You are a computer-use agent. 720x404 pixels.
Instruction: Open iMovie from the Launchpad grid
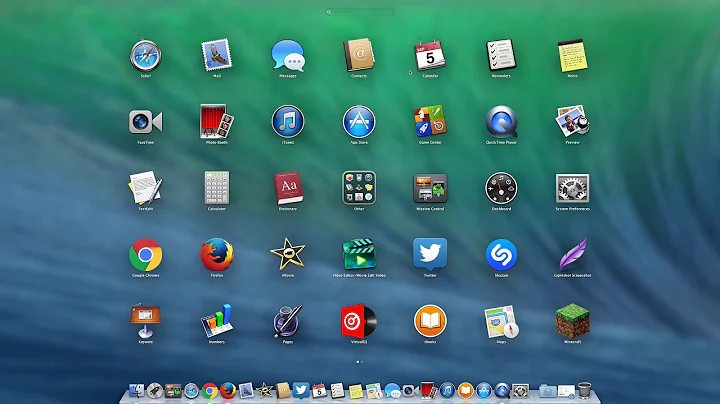point(288,254)
